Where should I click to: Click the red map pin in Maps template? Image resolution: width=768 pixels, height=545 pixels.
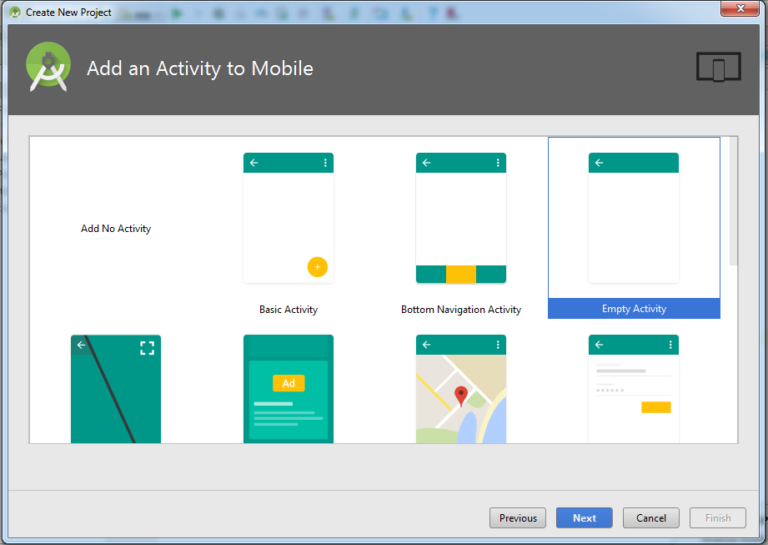[x=461, y=396]
